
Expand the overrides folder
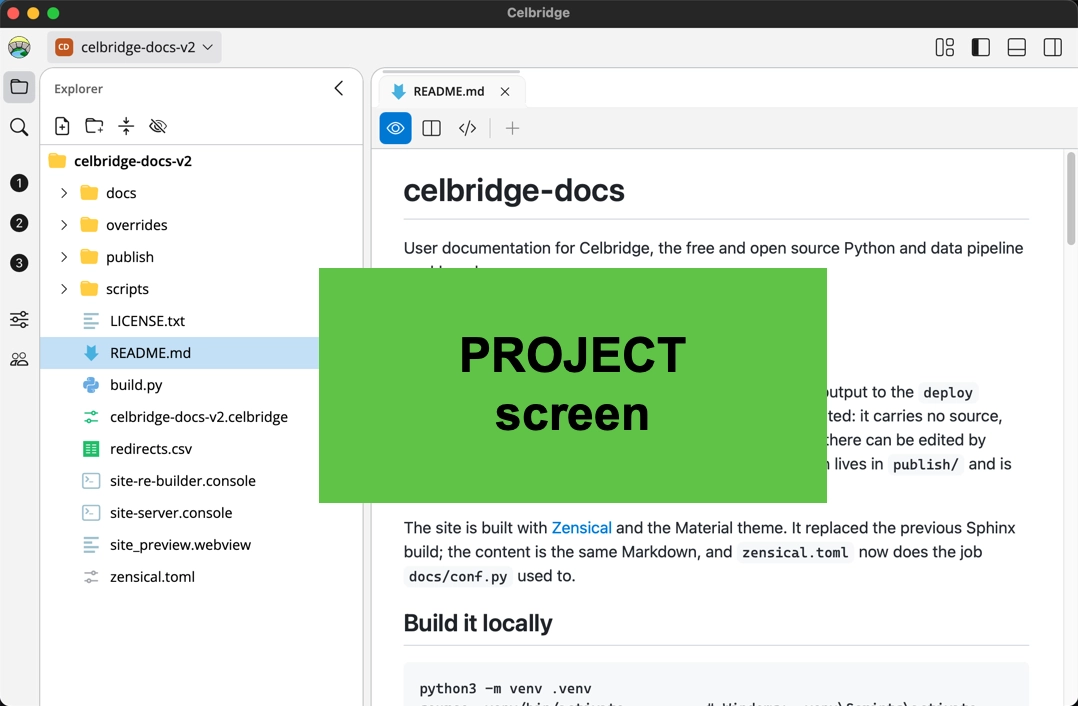64,225
